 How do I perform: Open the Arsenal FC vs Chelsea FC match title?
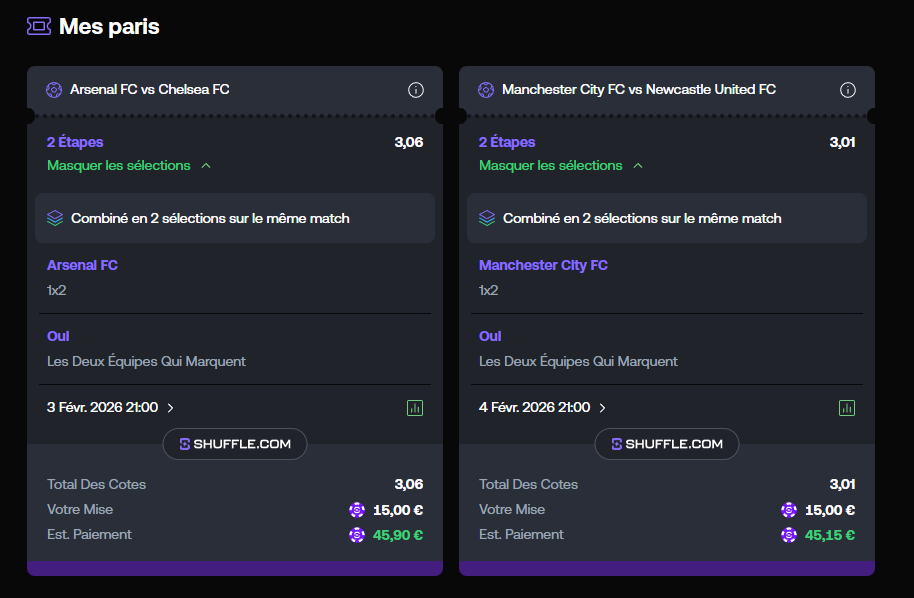pos(150,89)
